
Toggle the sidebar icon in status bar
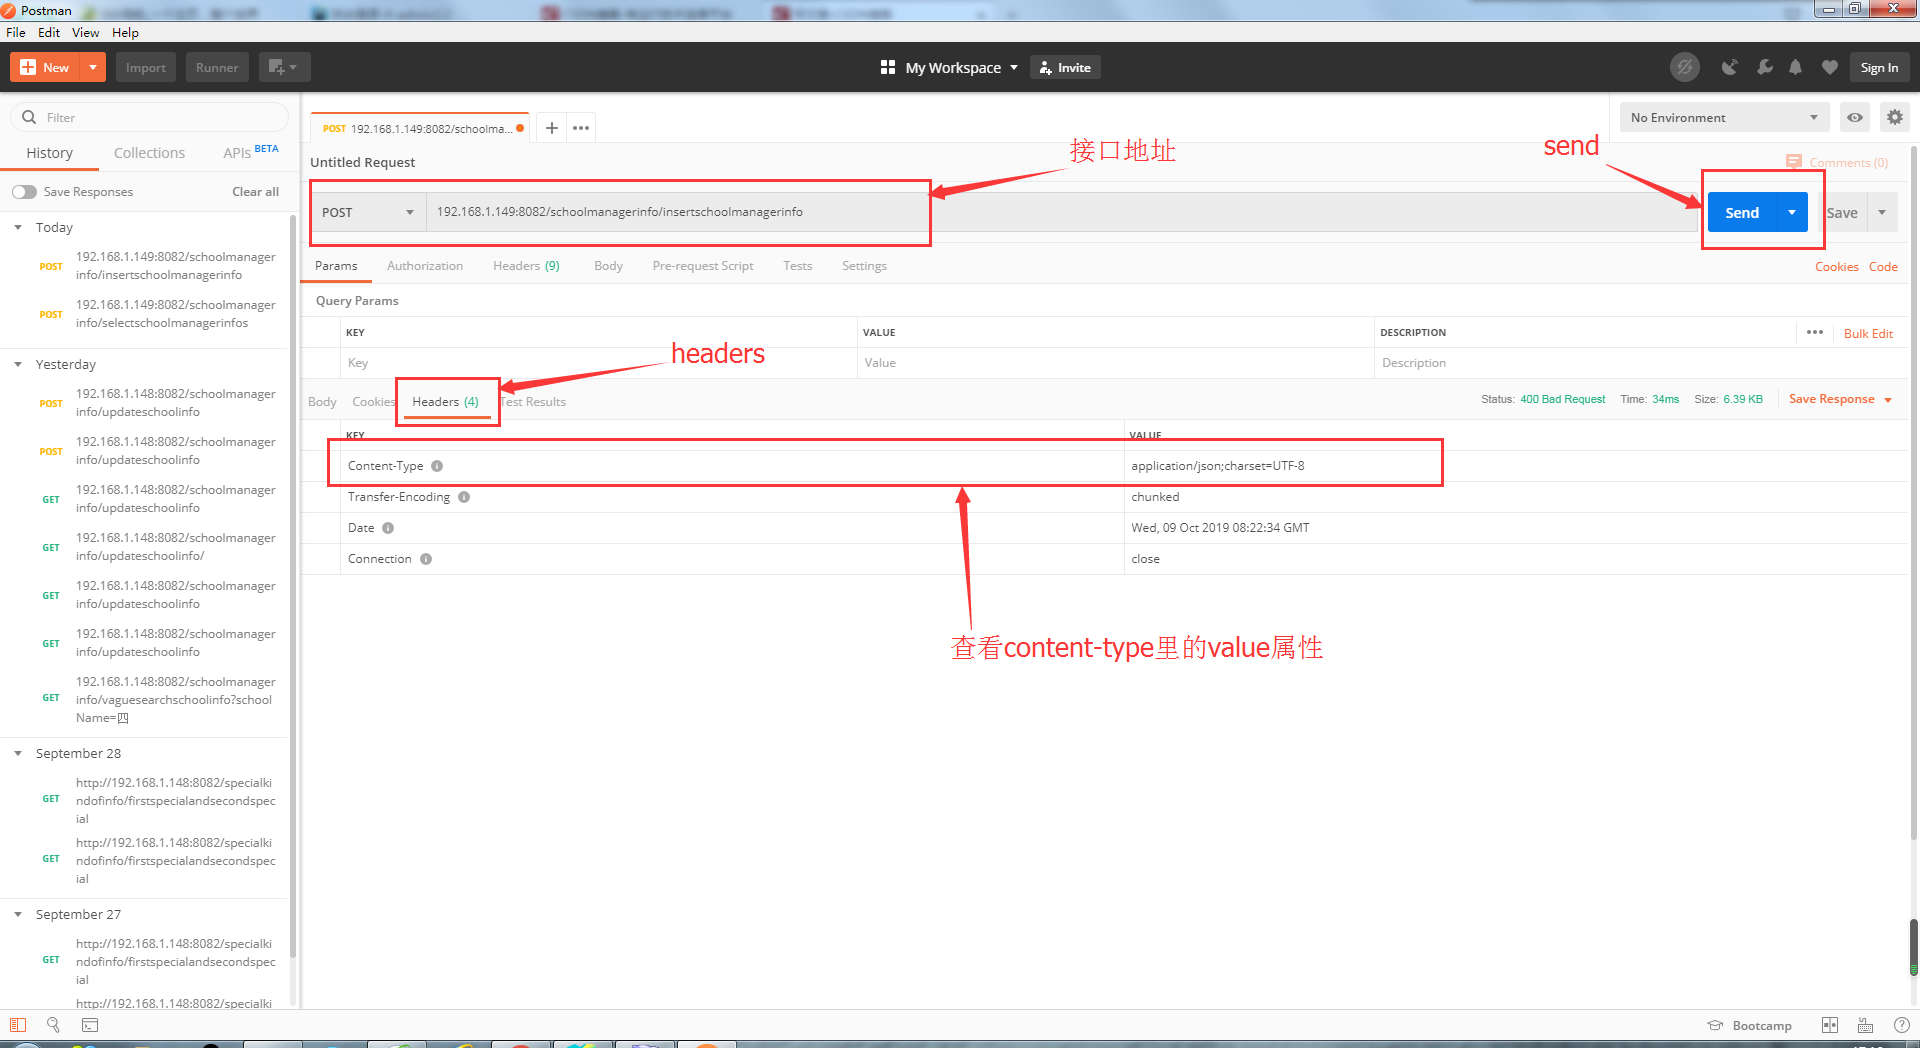point(18,1025)
